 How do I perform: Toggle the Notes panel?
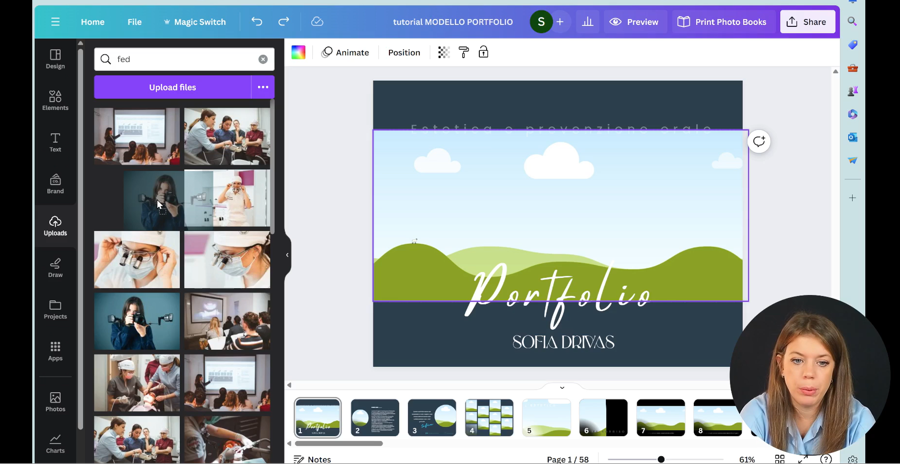pos(313,459)
